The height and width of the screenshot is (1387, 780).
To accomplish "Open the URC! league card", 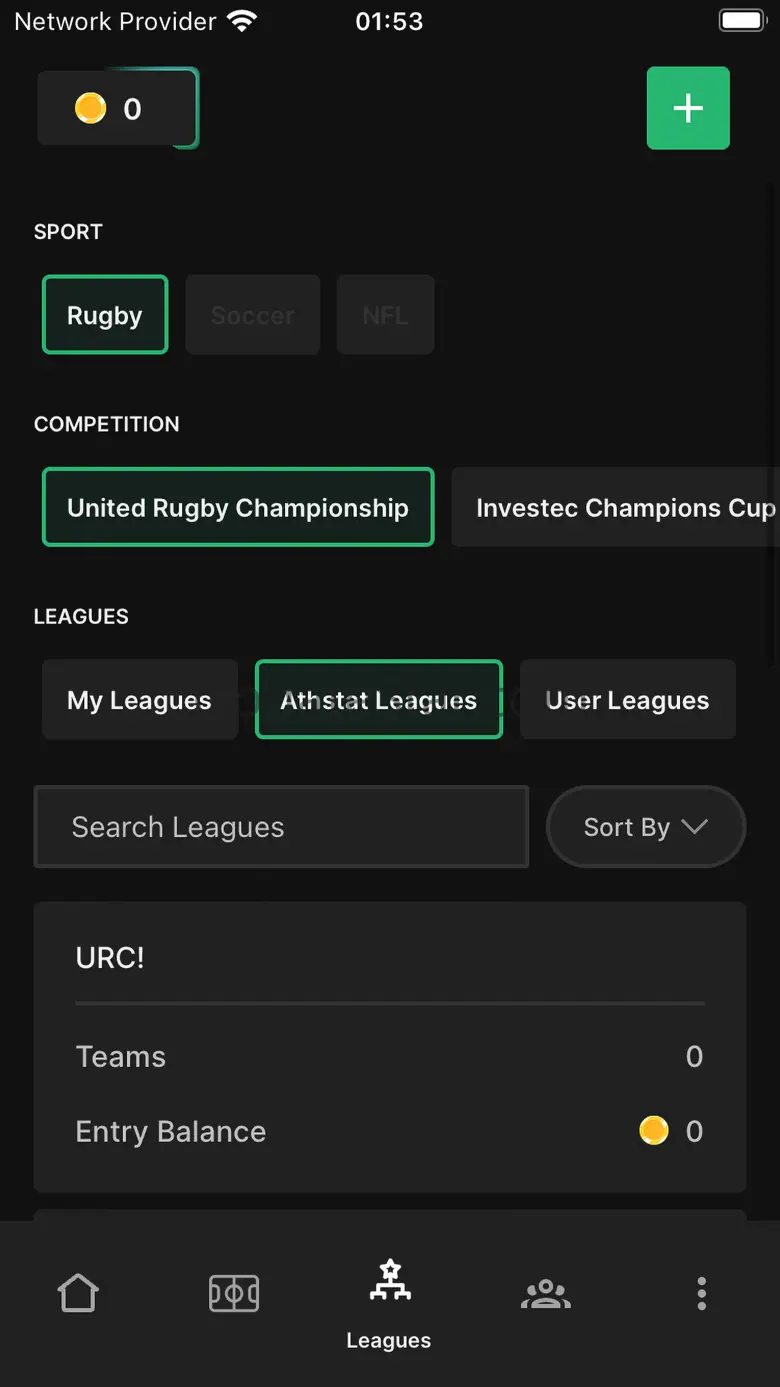I will click(x=390, y=1046).
